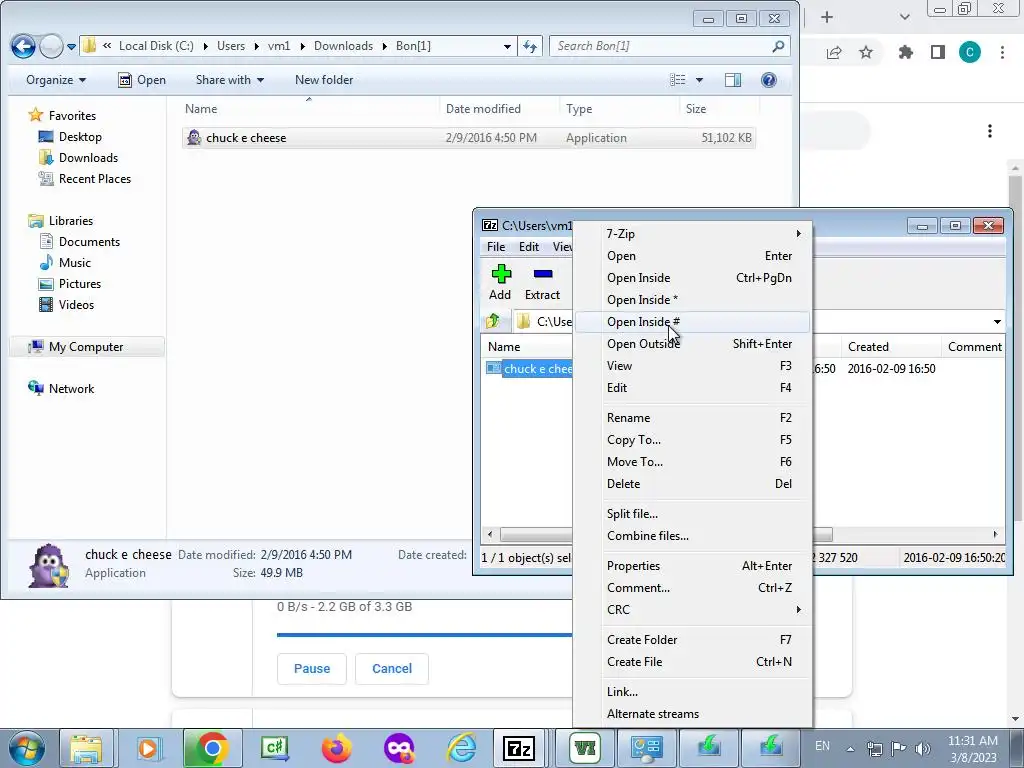Open the File menu in 7-Zip
This screenshot has height=768, width=1024.
tap(496, 247)
